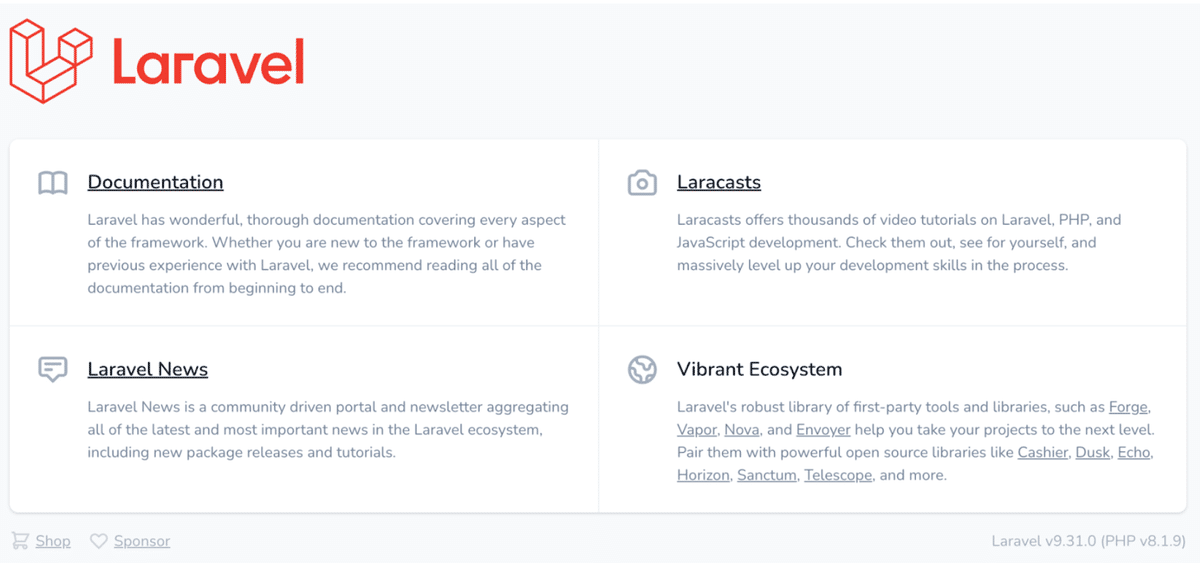The height and width of the screenshot is (563, 1200).
Task: Click the Shop link in the footer
Action: tap(53, 541)
